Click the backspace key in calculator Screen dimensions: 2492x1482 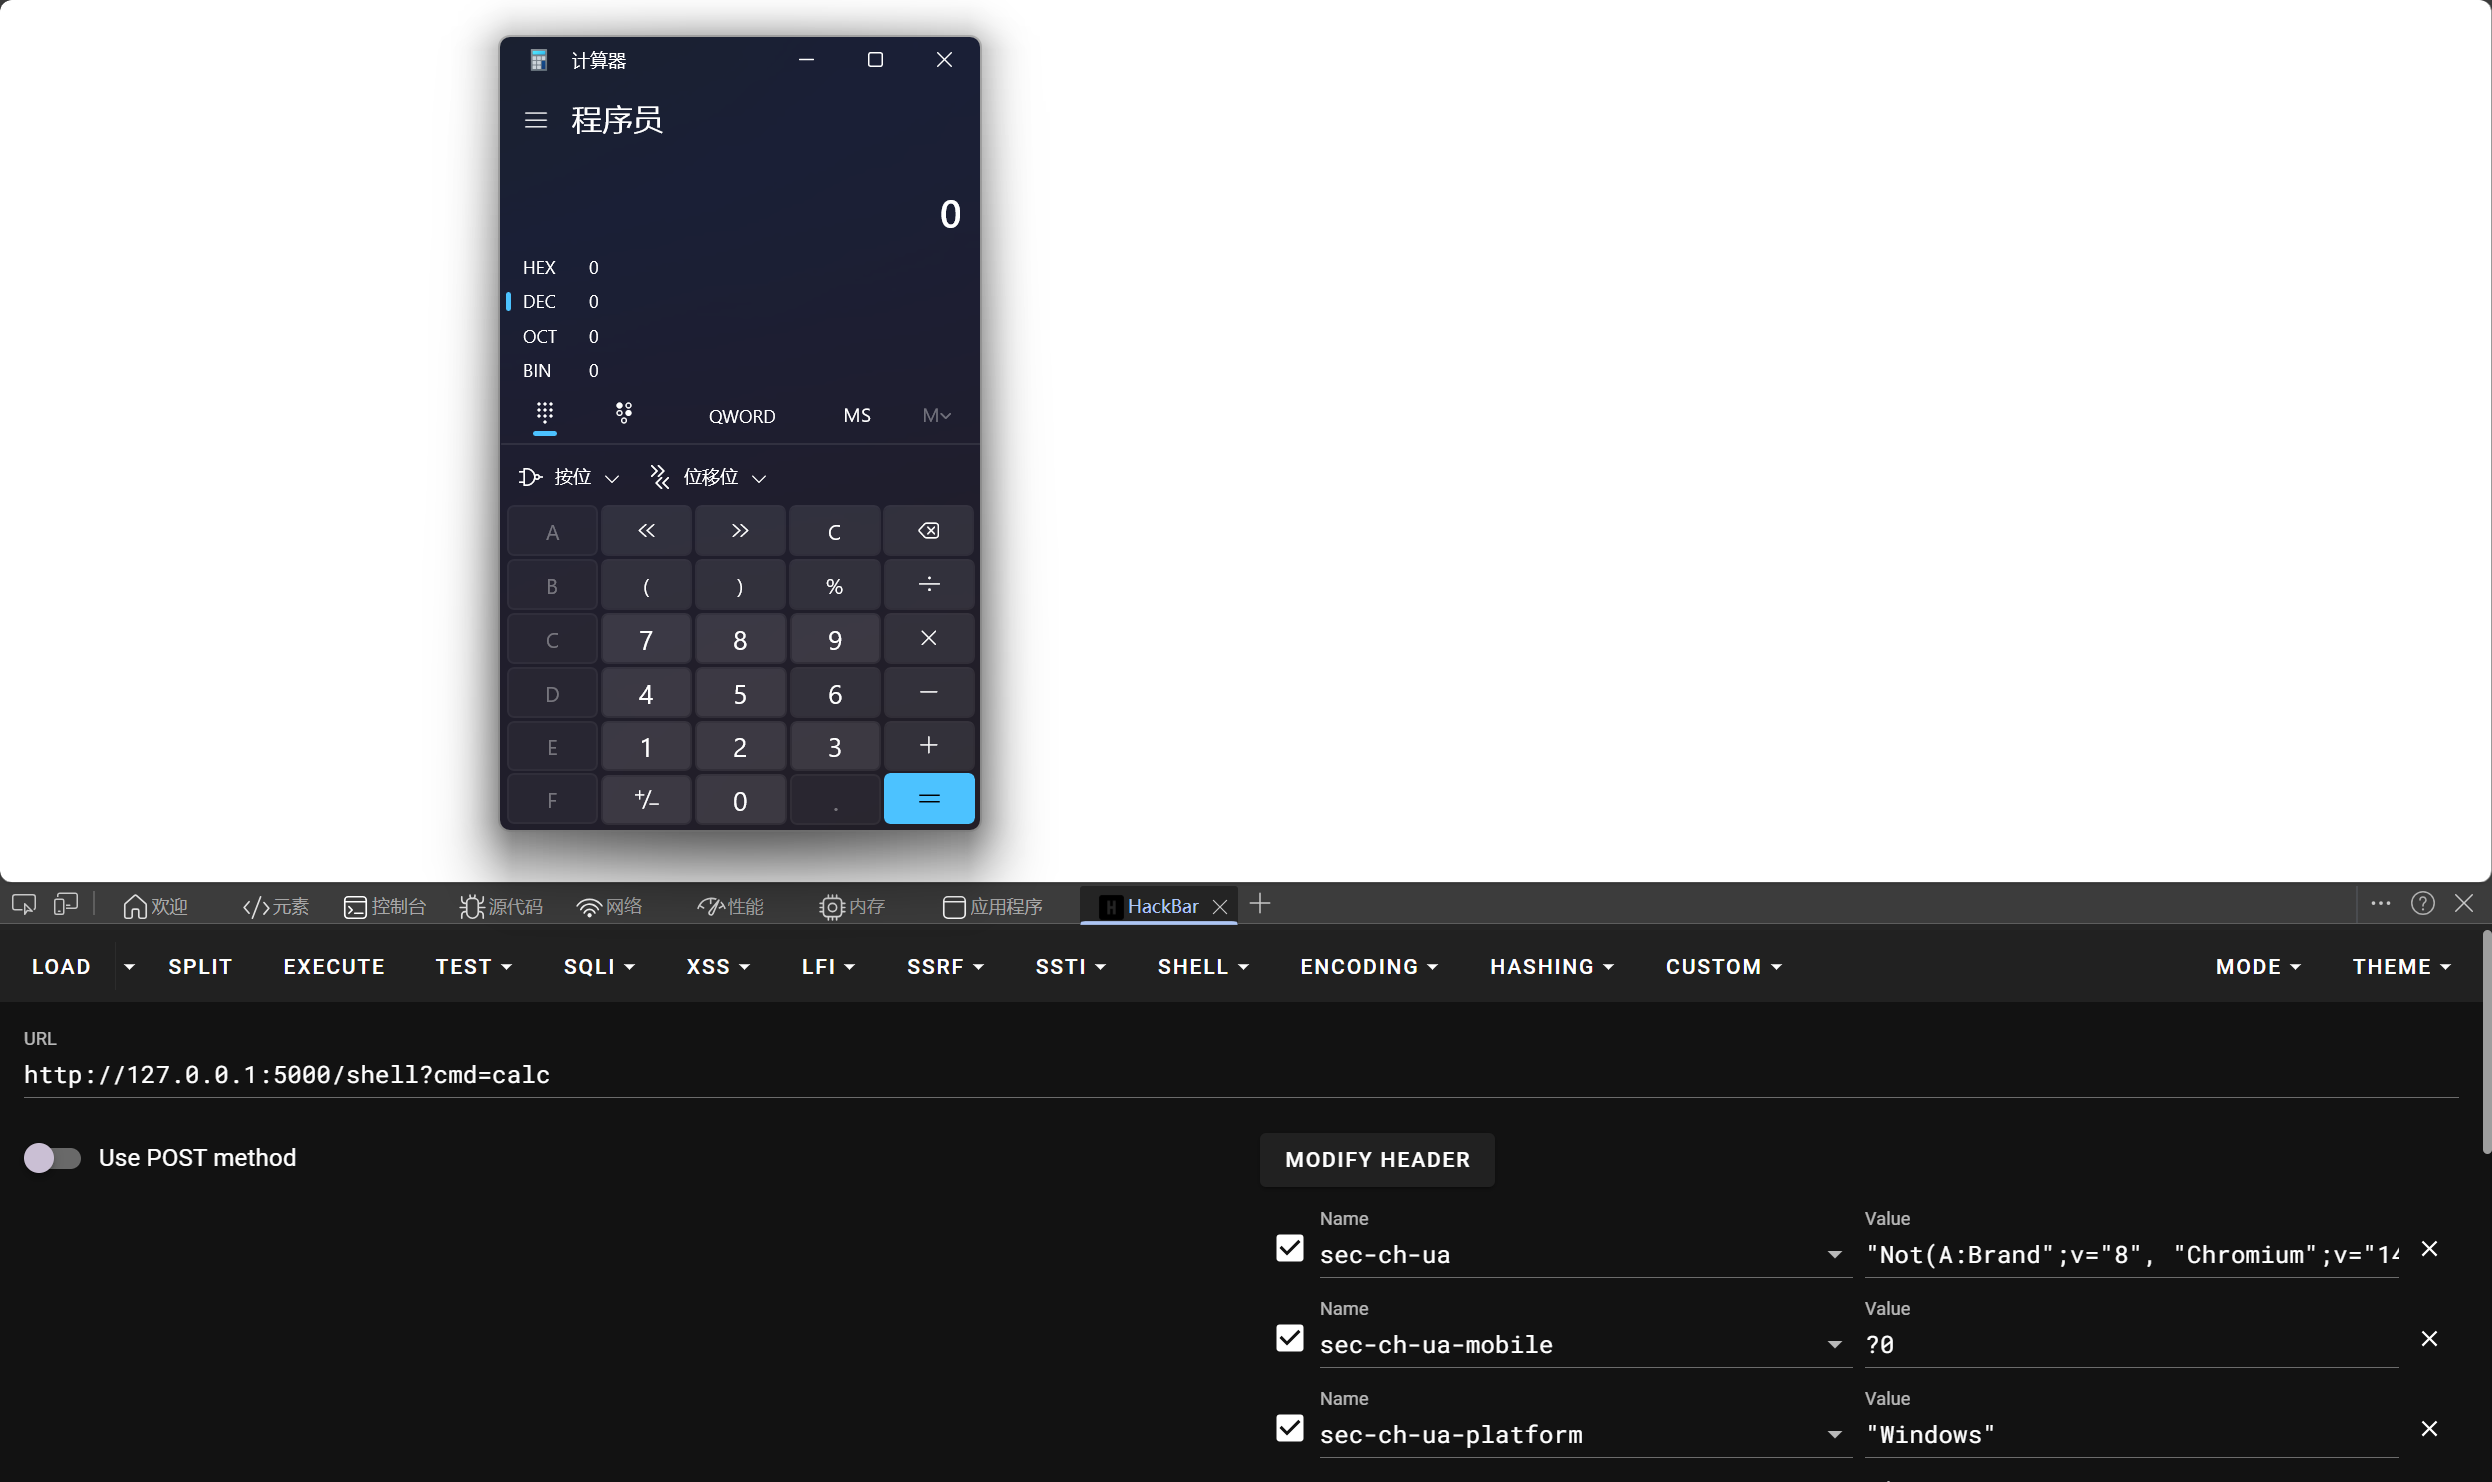click(929, 531)
